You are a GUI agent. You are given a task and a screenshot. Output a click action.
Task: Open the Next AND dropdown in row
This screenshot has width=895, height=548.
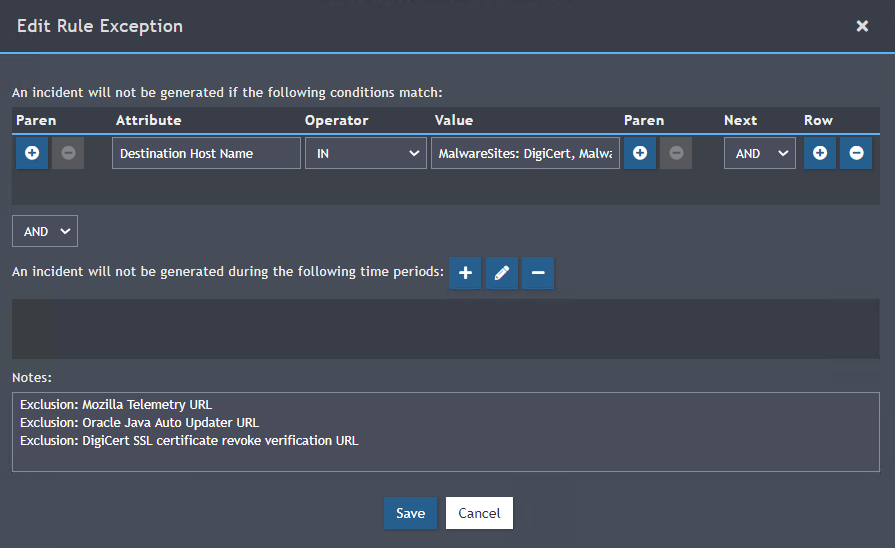coord(760,153)
